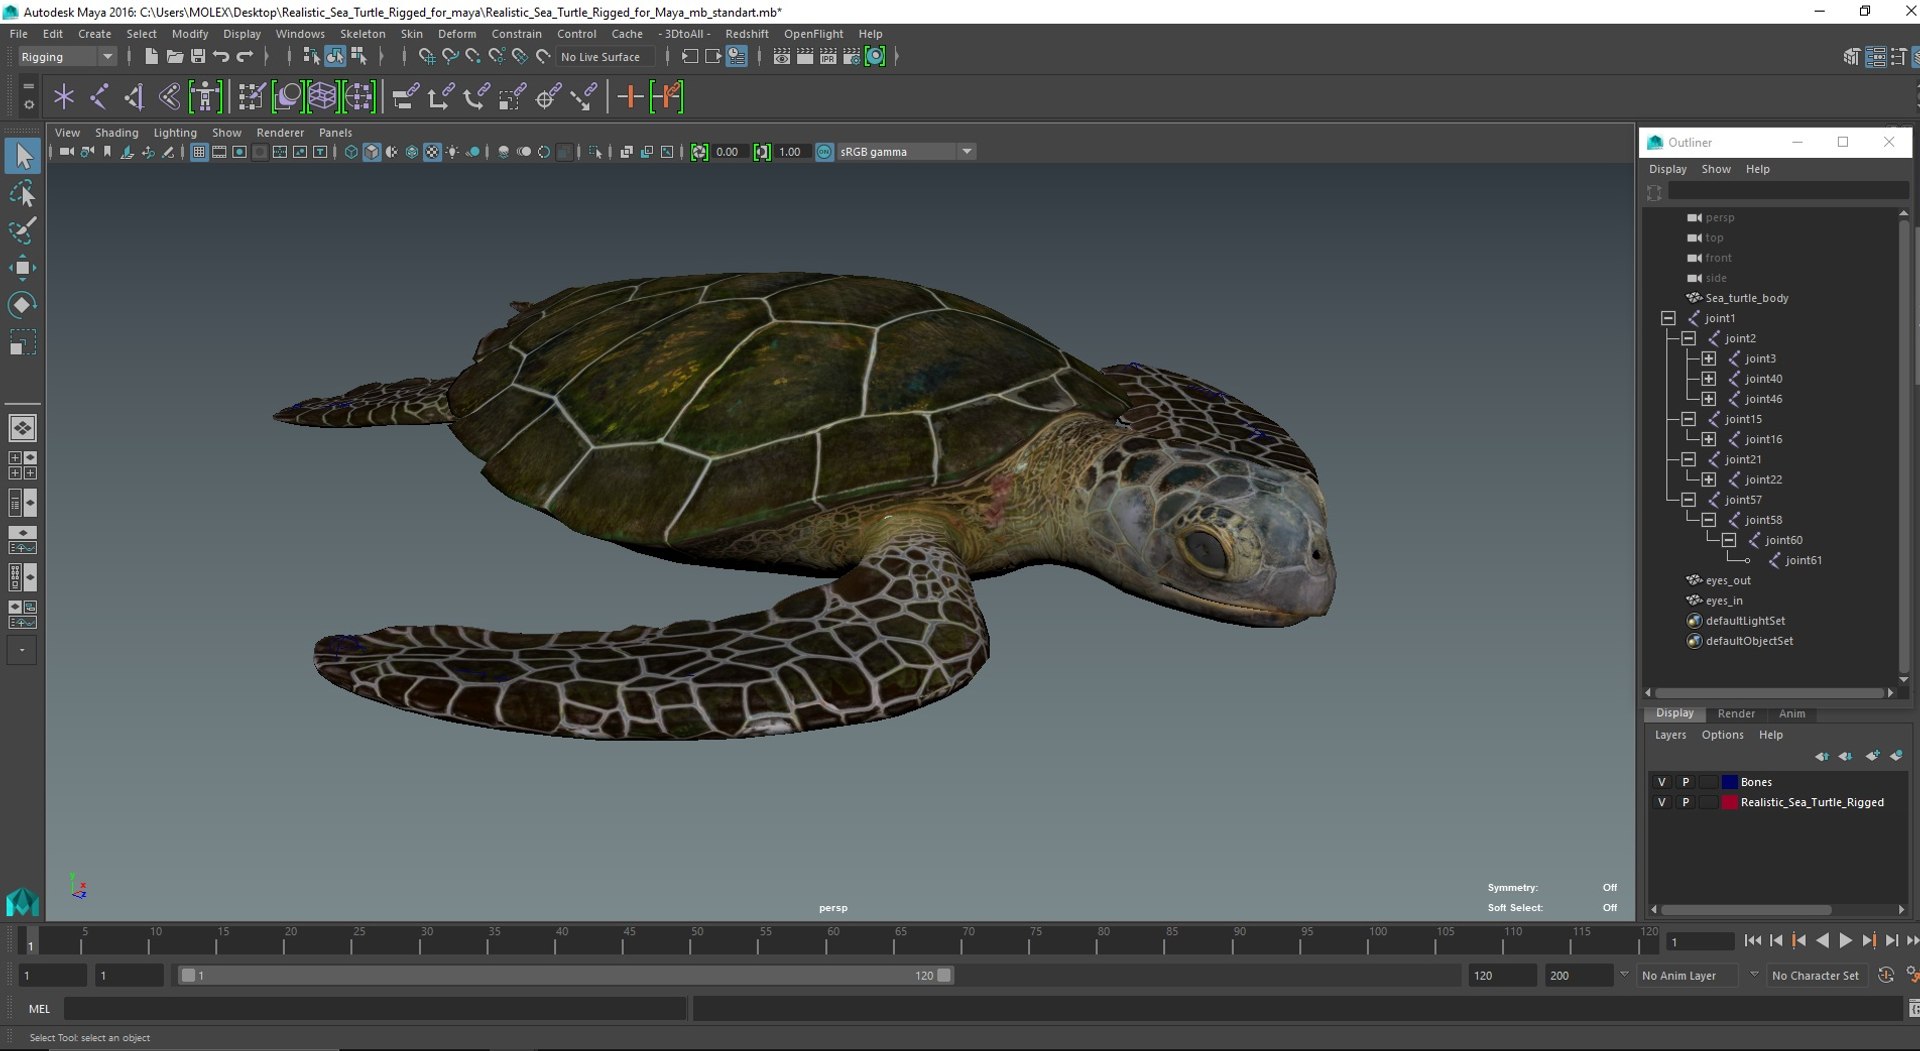
Task: Expand joint16 in the Outliner
Action: pyautogui.click(x=1708, y=439)
